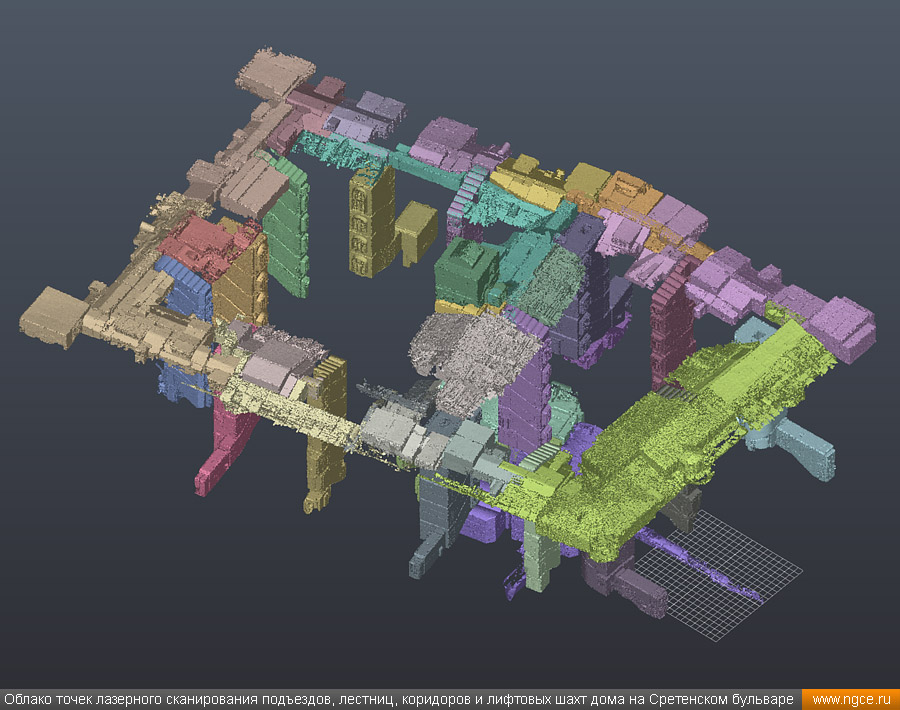Select the olive-yellow elevator shaft with arched windows

click(x=371, y=221)
